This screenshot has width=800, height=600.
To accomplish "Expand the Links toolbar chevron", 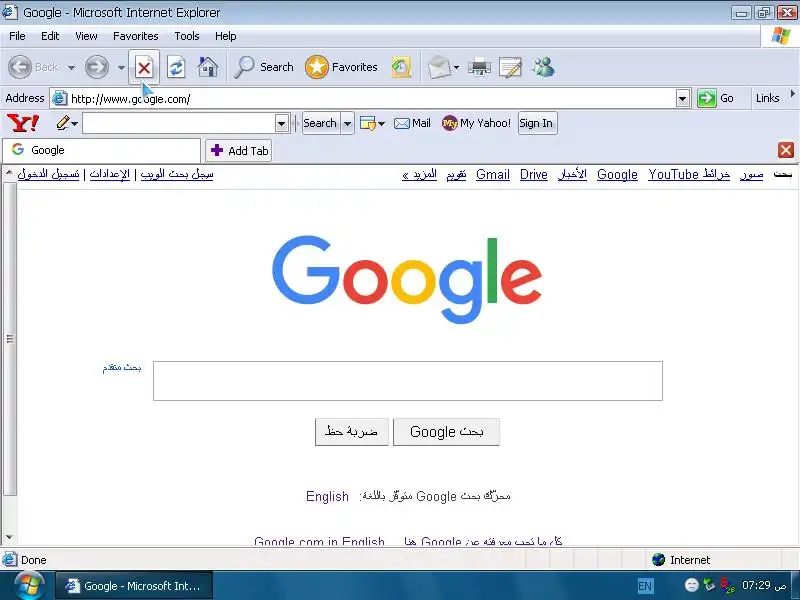I will 792,94.
